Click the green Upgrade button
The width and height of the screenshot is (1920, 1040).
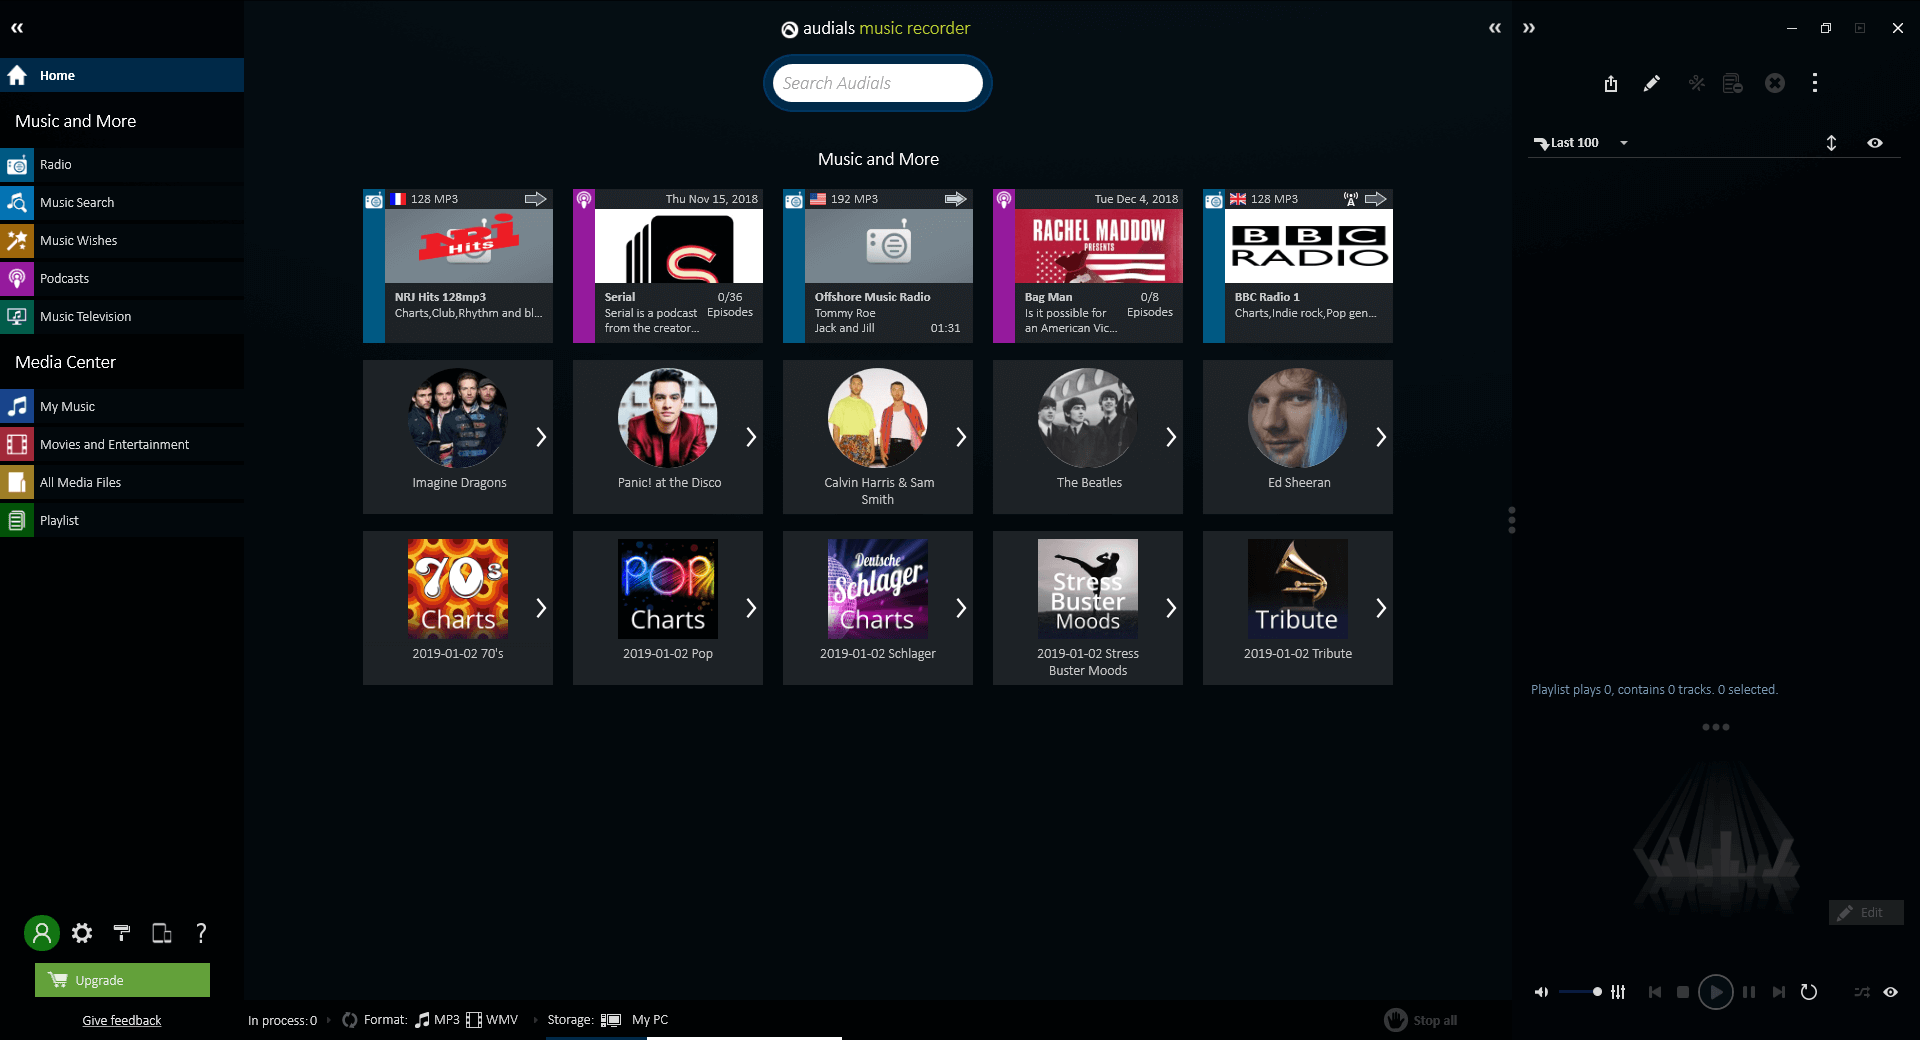(x=122, y=980)
